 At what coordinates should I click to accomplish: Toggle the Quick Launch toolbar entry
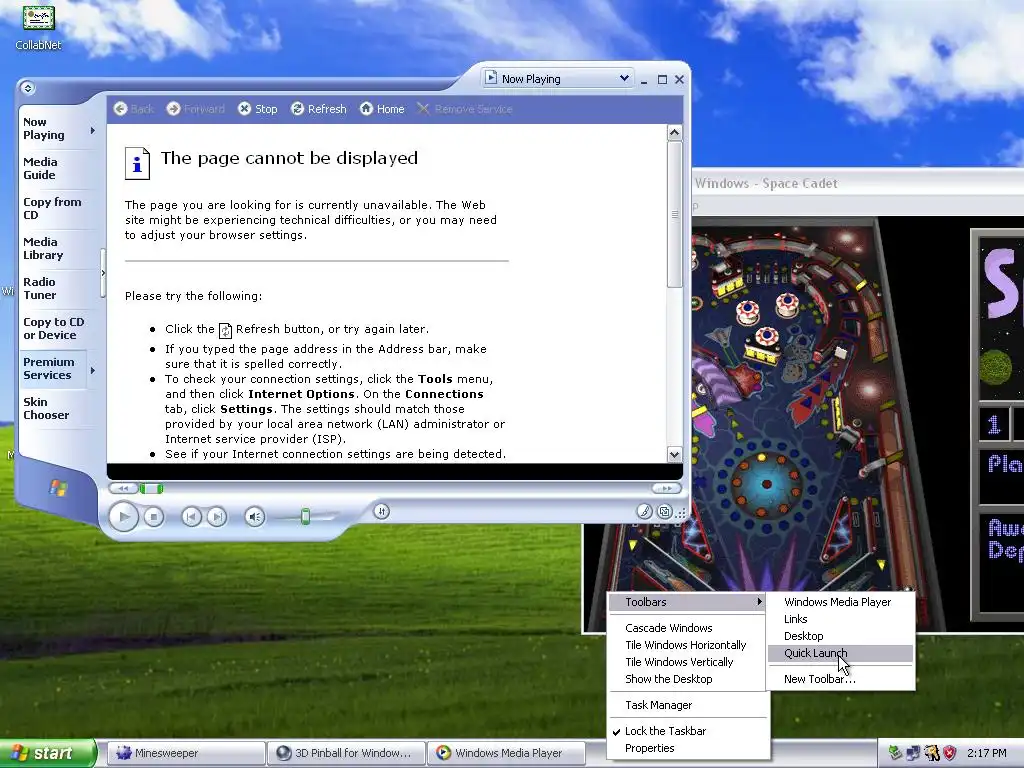(x=840, y=653)
